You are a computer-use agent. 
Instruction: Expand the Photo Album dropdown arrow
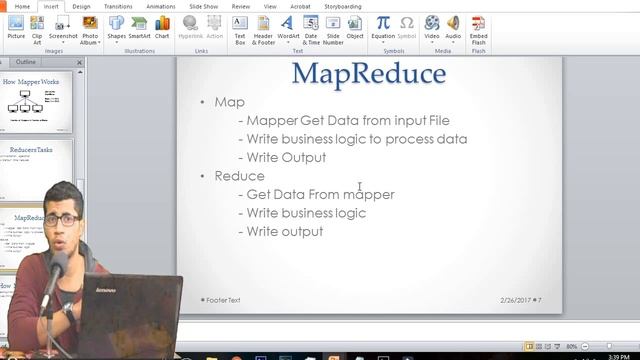coord(99,42)
